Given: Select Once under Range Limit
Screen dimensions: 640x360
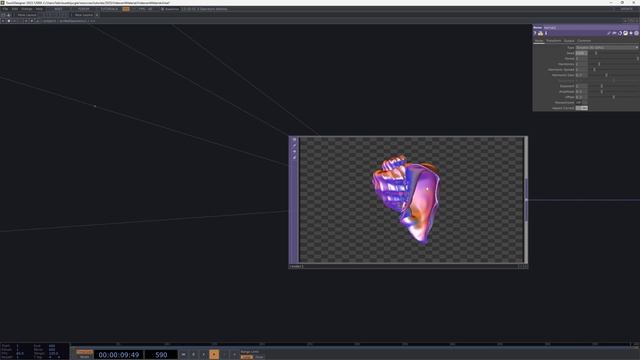Looking at the screenshot, I should (260, 357).
